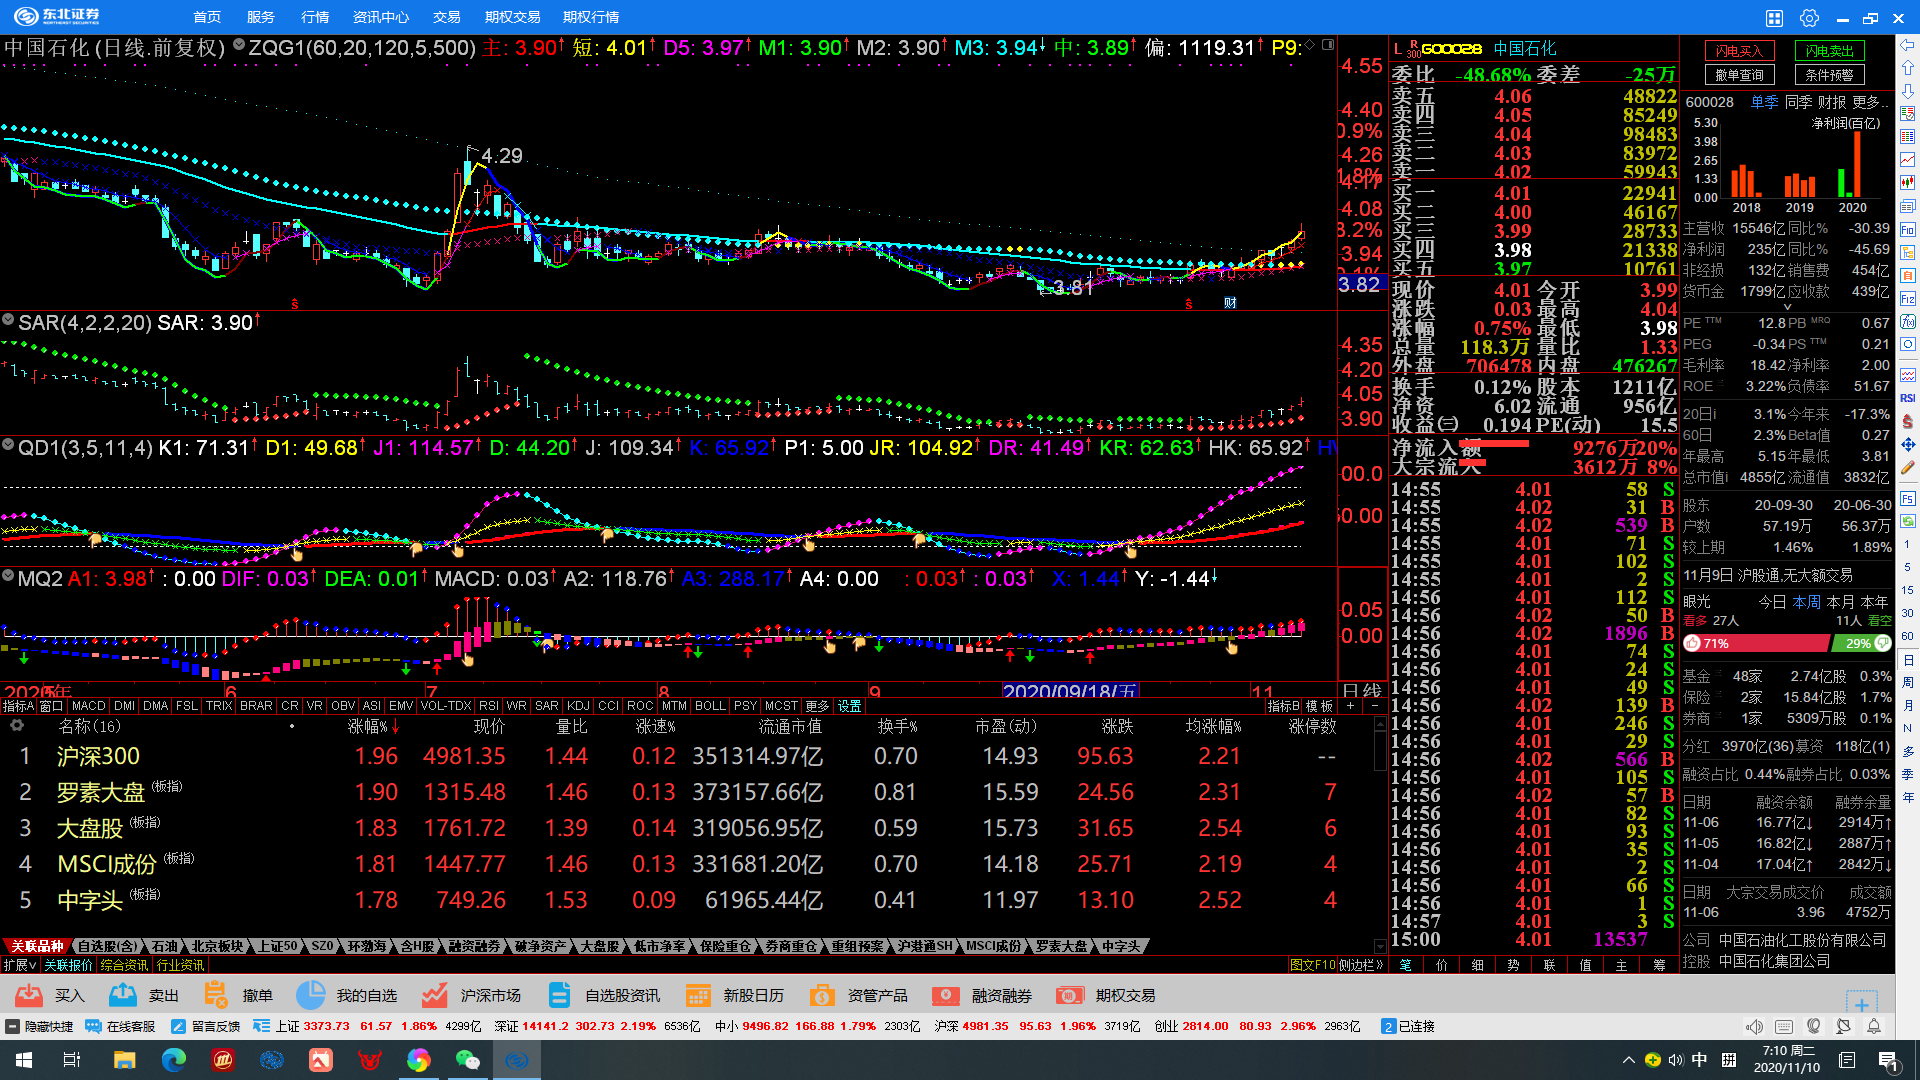This screenshot has height=1080, width=1920.
Task: Click the left back arrow sidebar icon
Action: click(x=1908, y=45)
